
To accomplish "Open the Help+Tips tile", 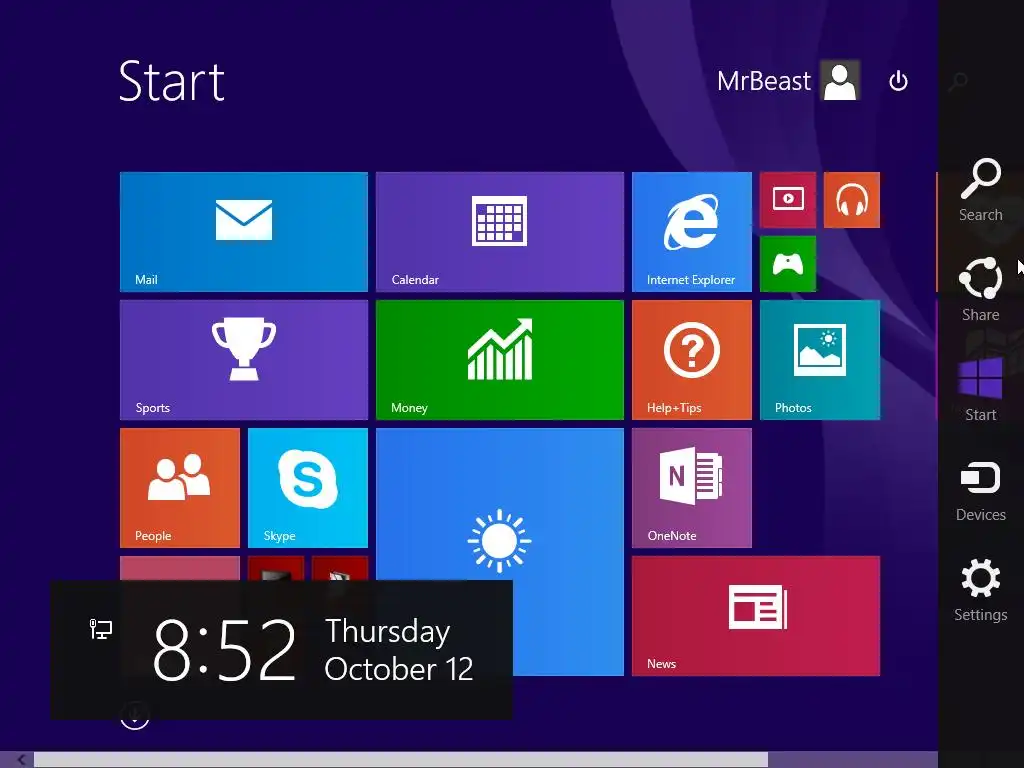I will point(692,360).
